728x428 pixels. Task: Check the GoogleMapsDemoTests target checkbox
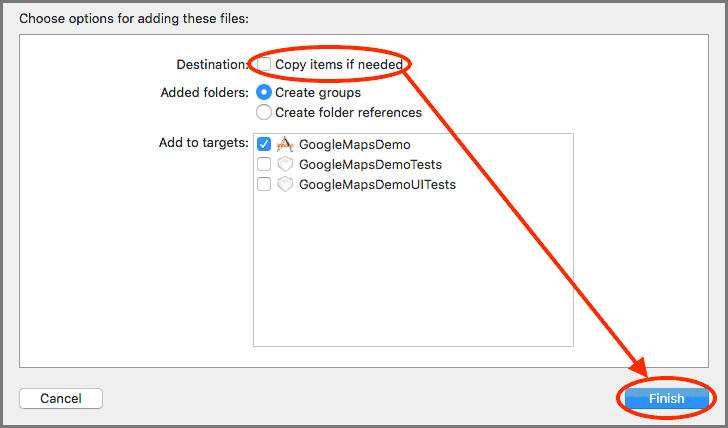pyautogui.click(x=264, y=164)
